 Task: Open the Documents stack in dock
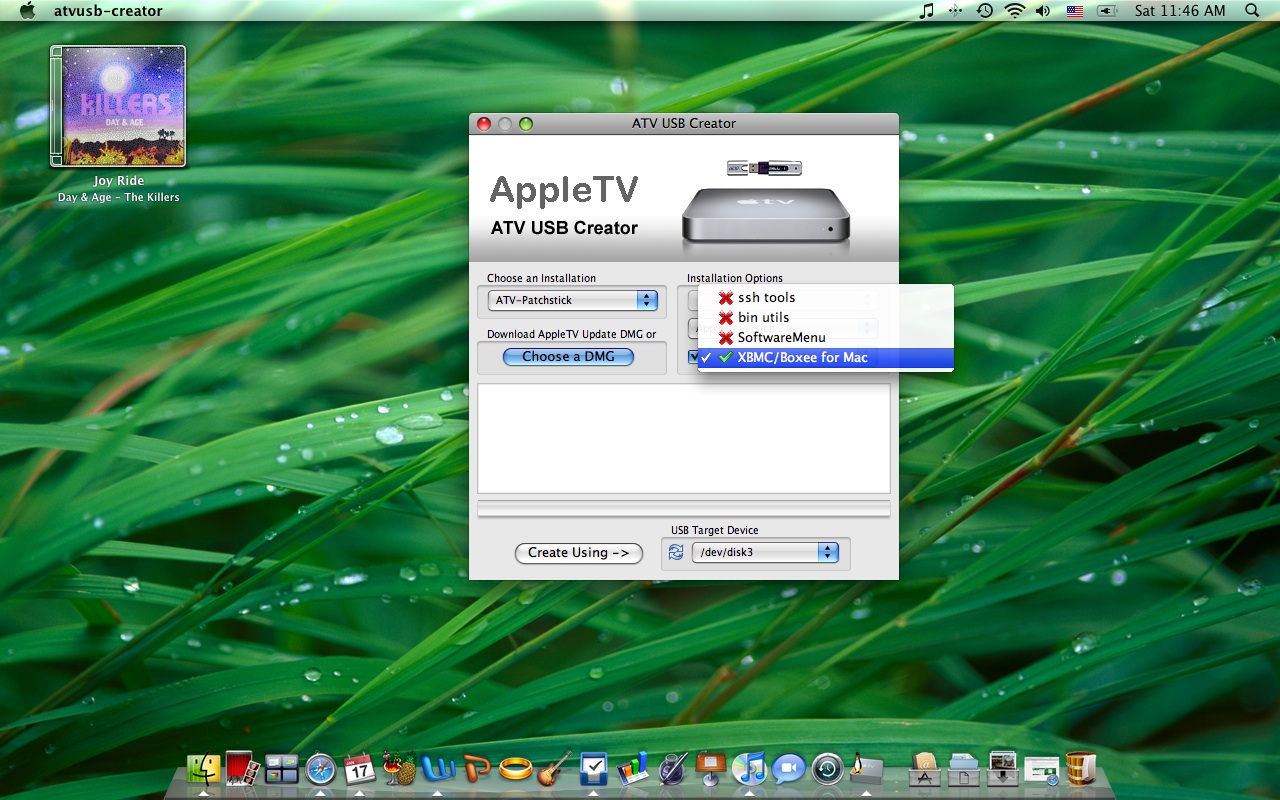click(964, 768)
